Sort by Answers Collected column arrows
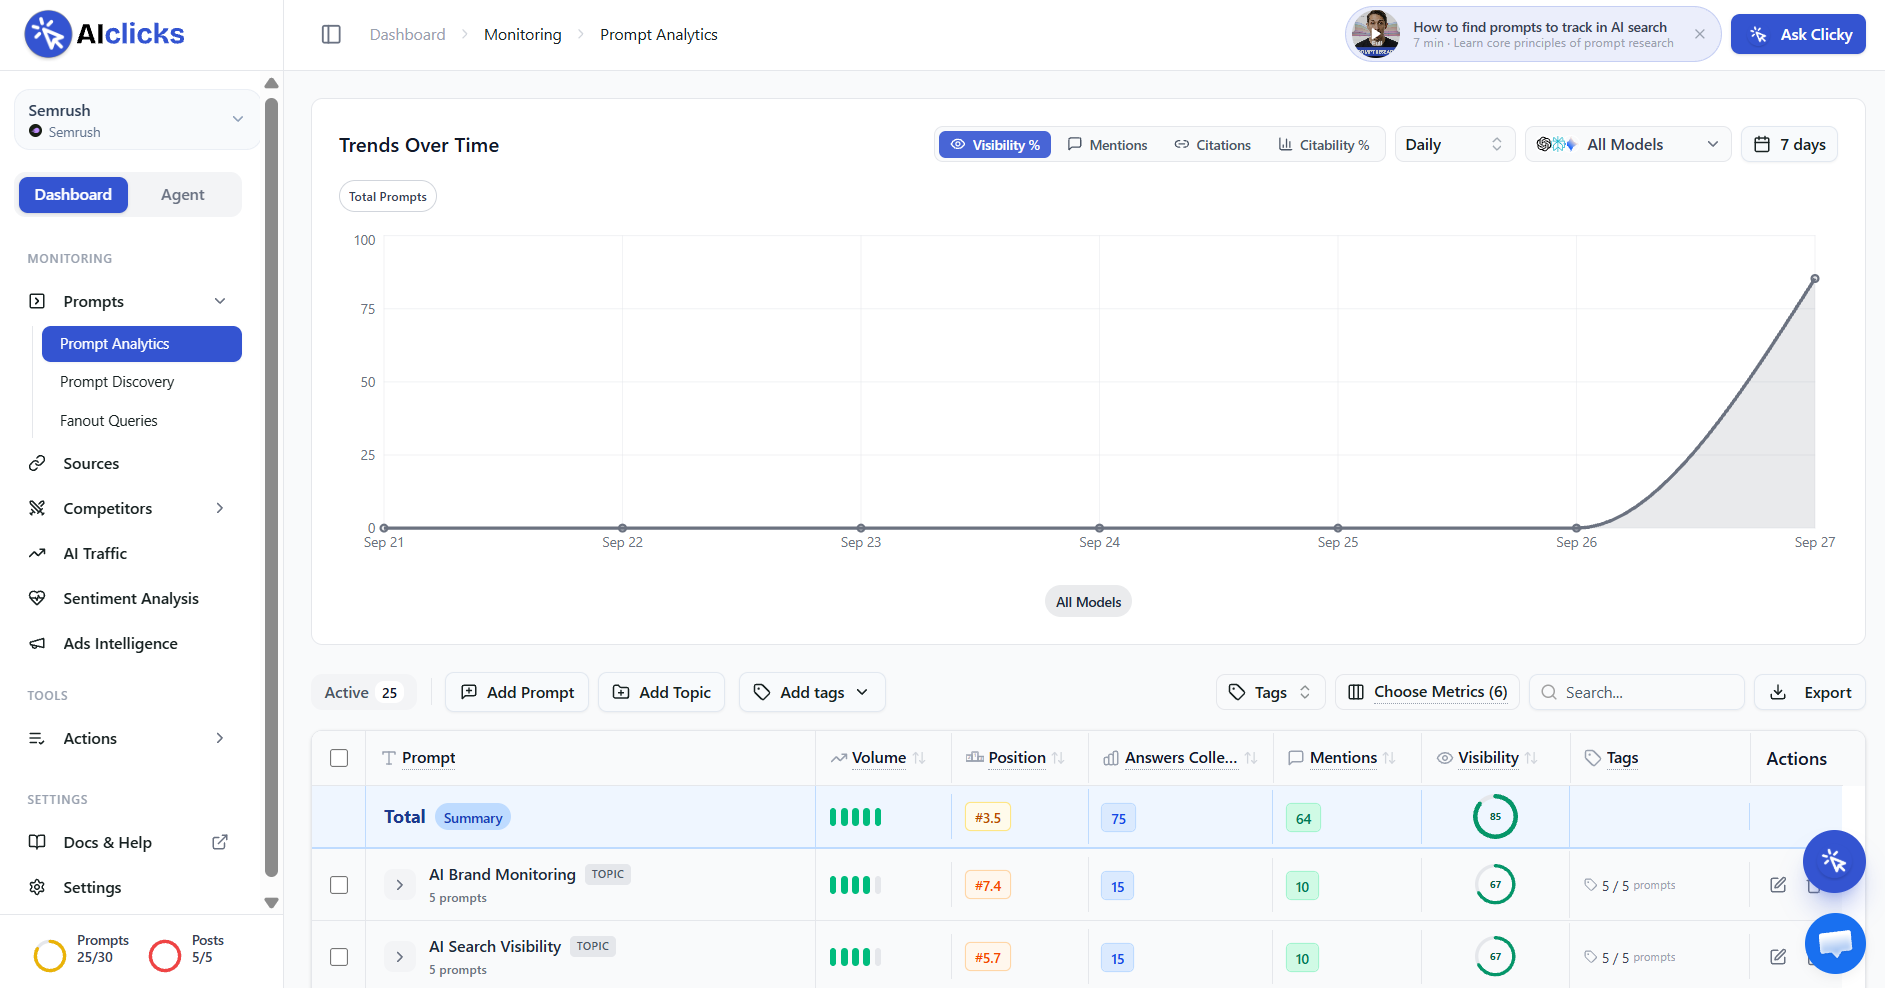This screenshot has width=1885, height=988. [1250, 758]
